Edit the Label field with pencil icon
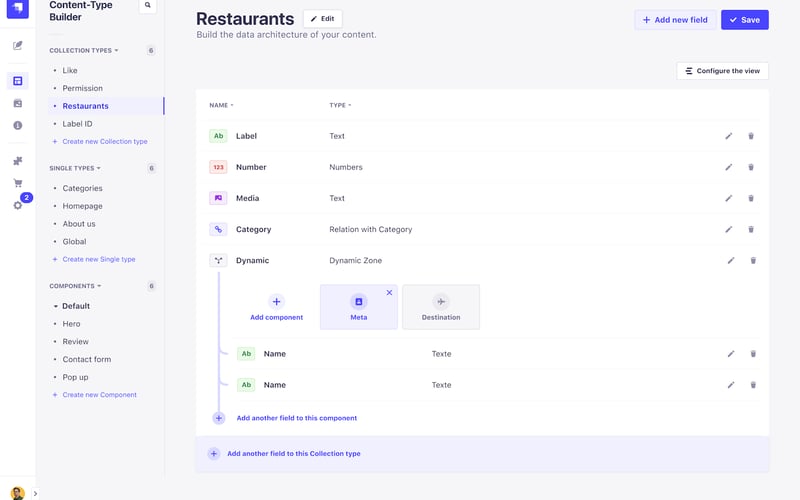 click(x=729, y=136)
